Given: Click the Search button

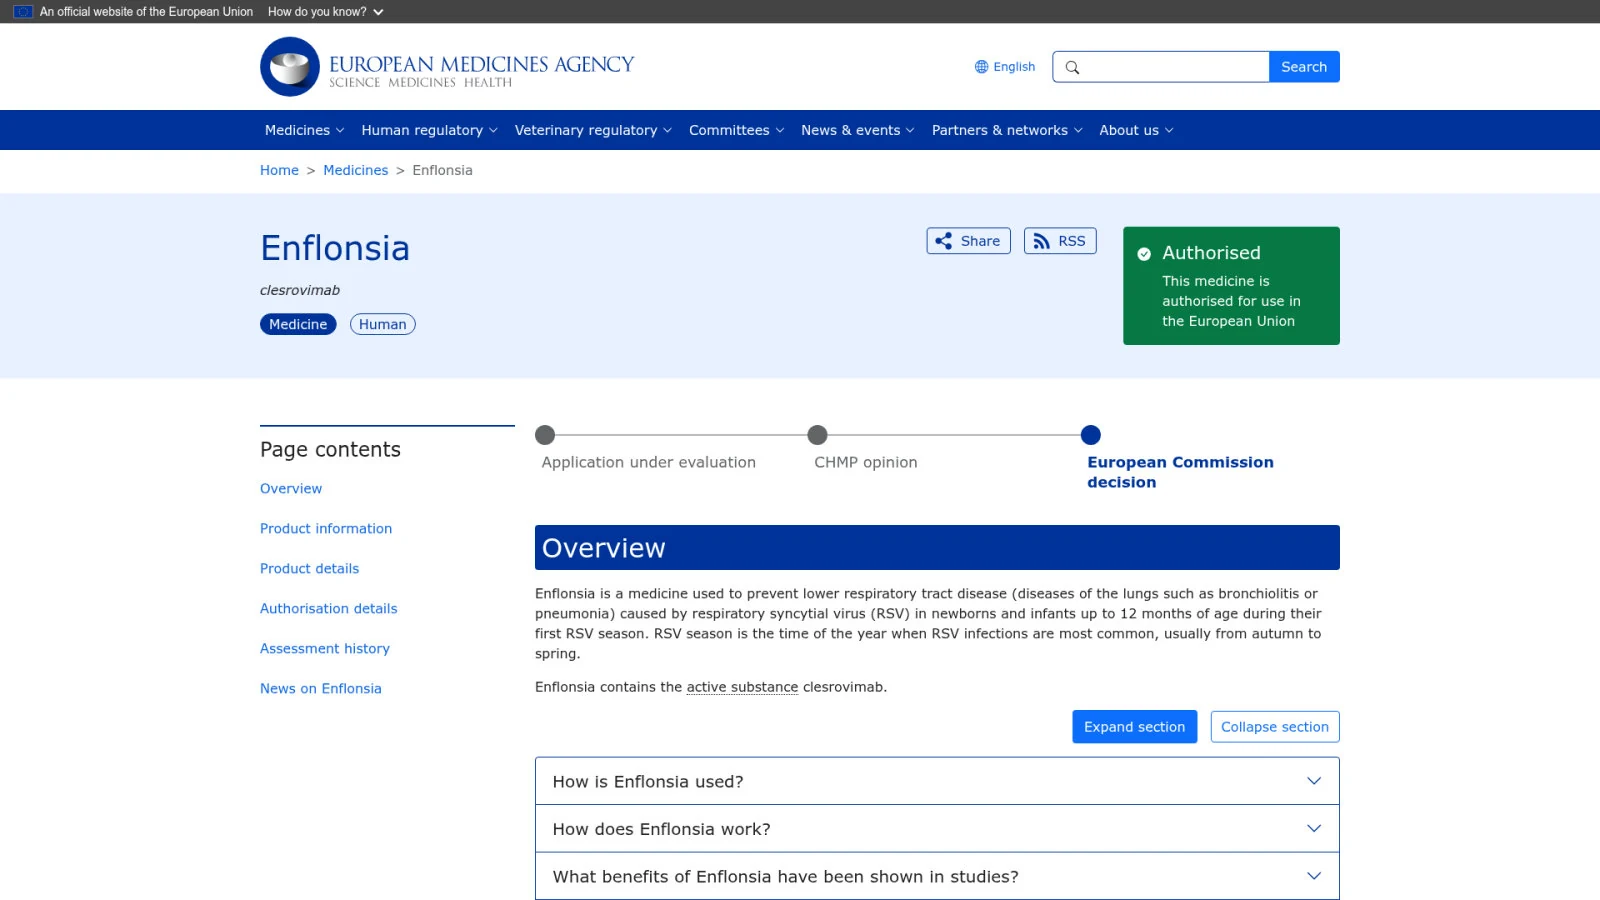Looking at the screenshot, I should [x=1304, y=67].
